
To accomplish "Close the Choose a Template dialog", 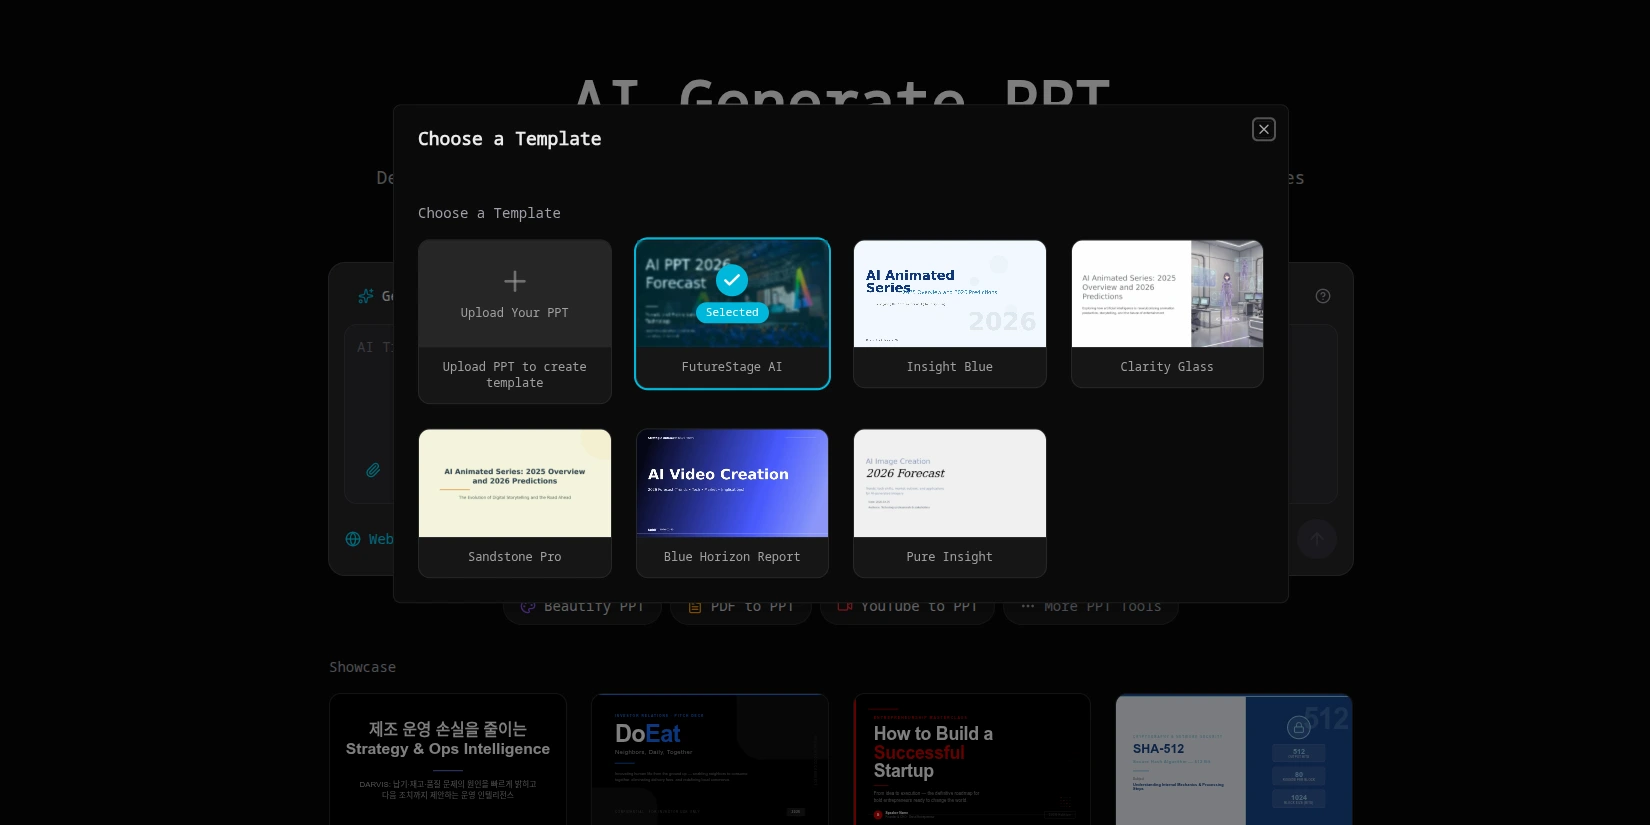I will [1263, 130].
